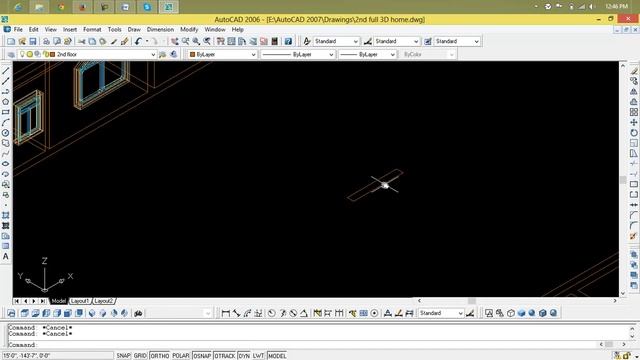Click the 2D Wireframe shade mode icon
The height and width of the screenshot is (360, 640).
point(489,313)
